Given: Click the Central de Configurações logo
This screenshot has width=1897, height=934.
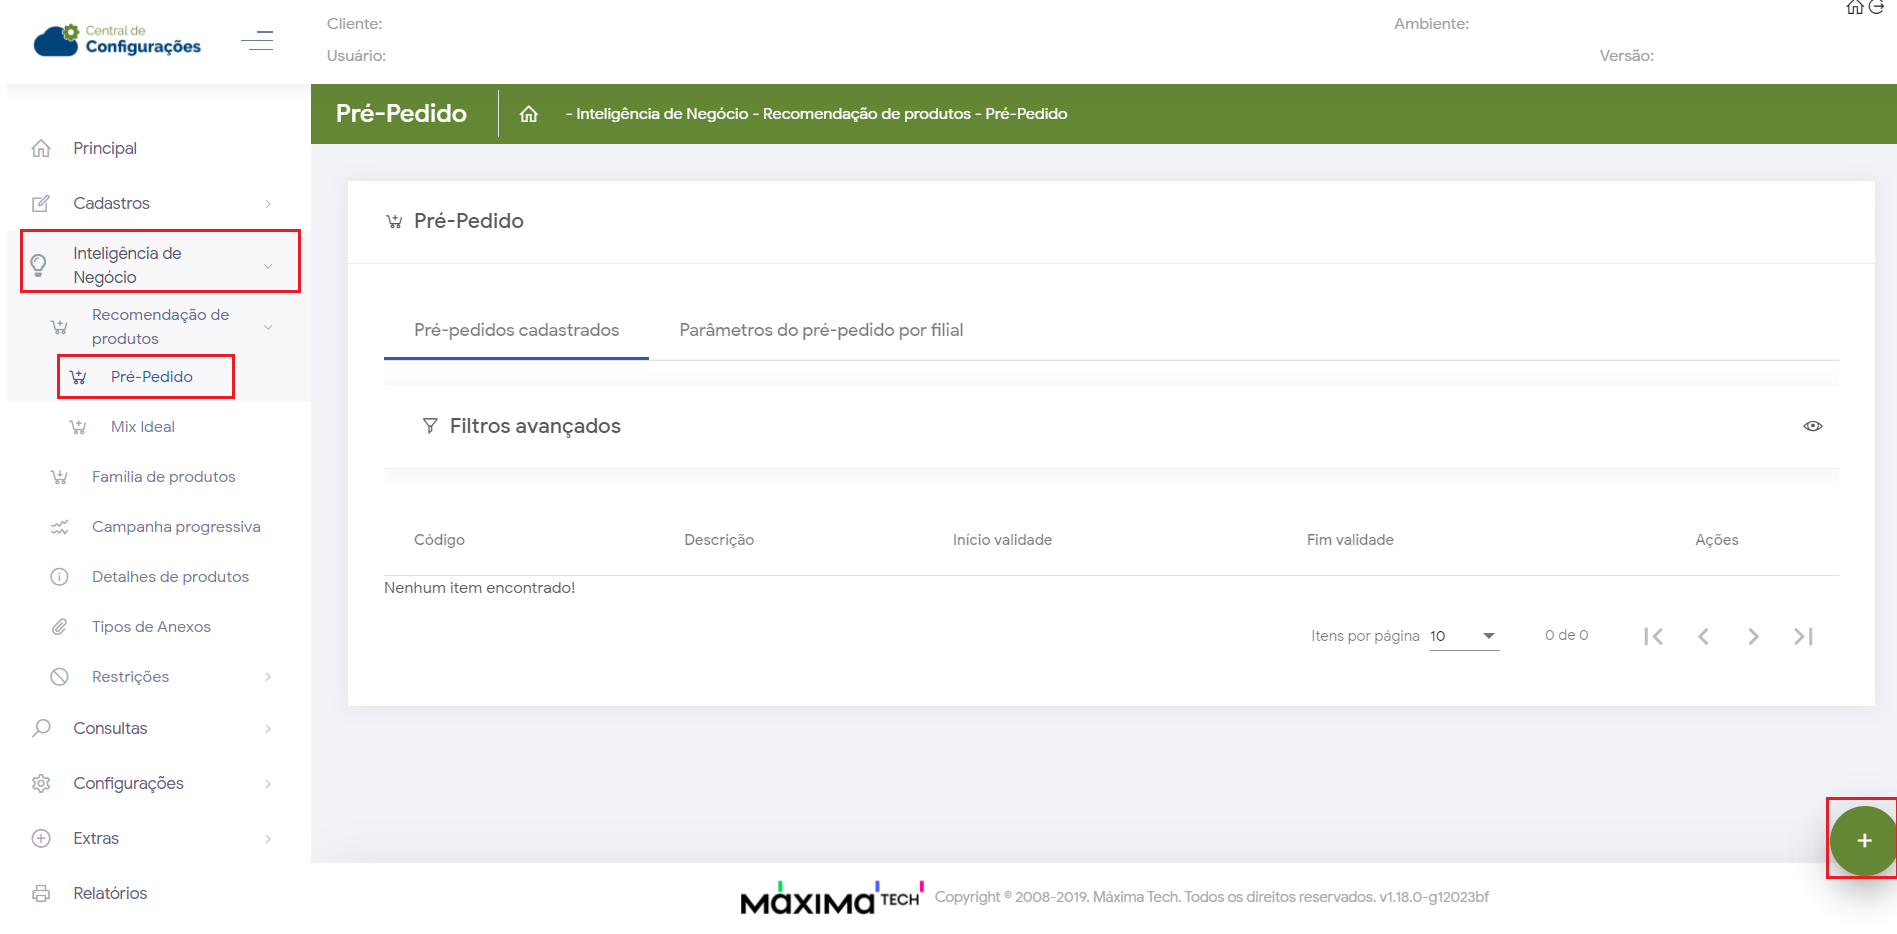Looking at the screenshot, I should (x=118, y=40).
